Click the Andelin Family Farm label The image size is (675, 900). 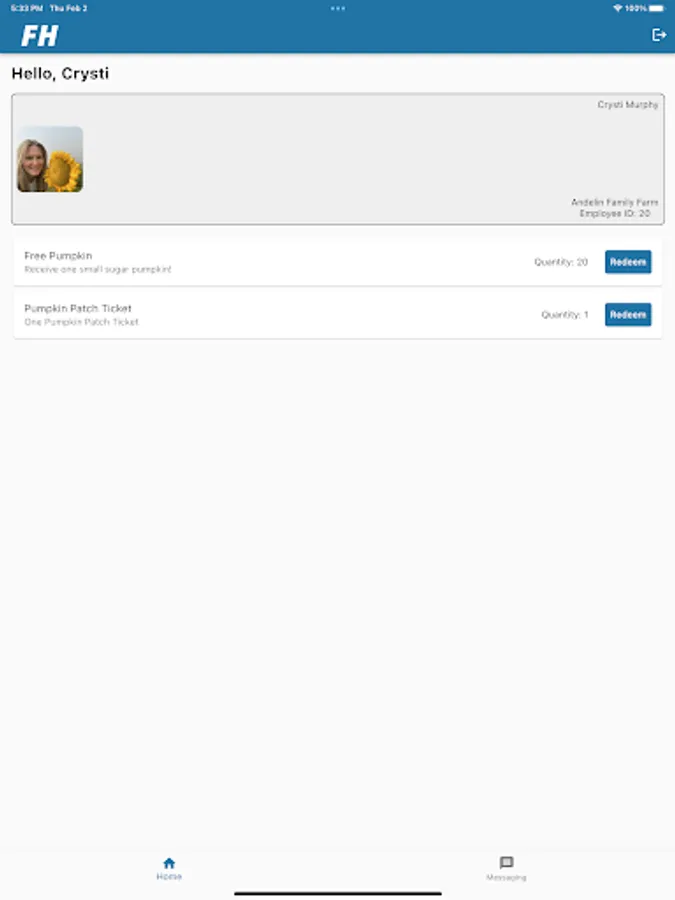614,202
